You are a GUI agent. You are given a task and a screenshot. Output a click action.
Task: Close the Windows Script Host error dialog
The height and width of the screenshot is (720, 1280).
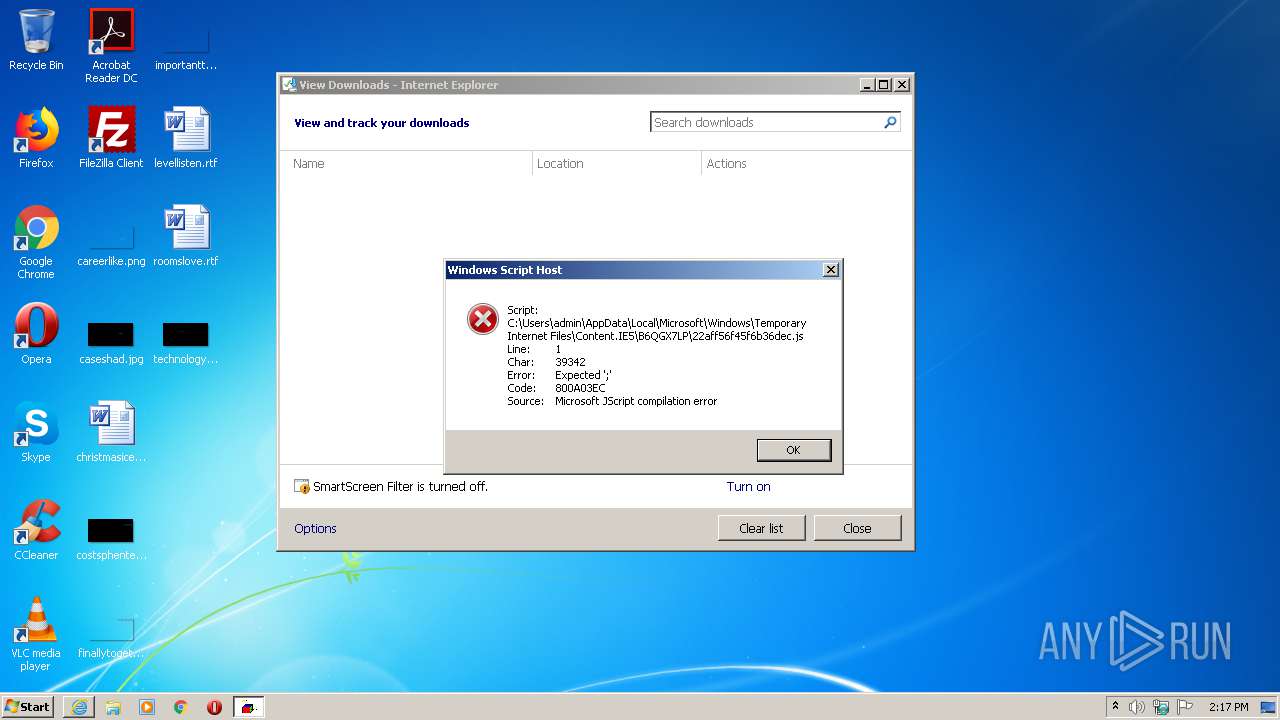pyautogui.click(x=830, y=270)
